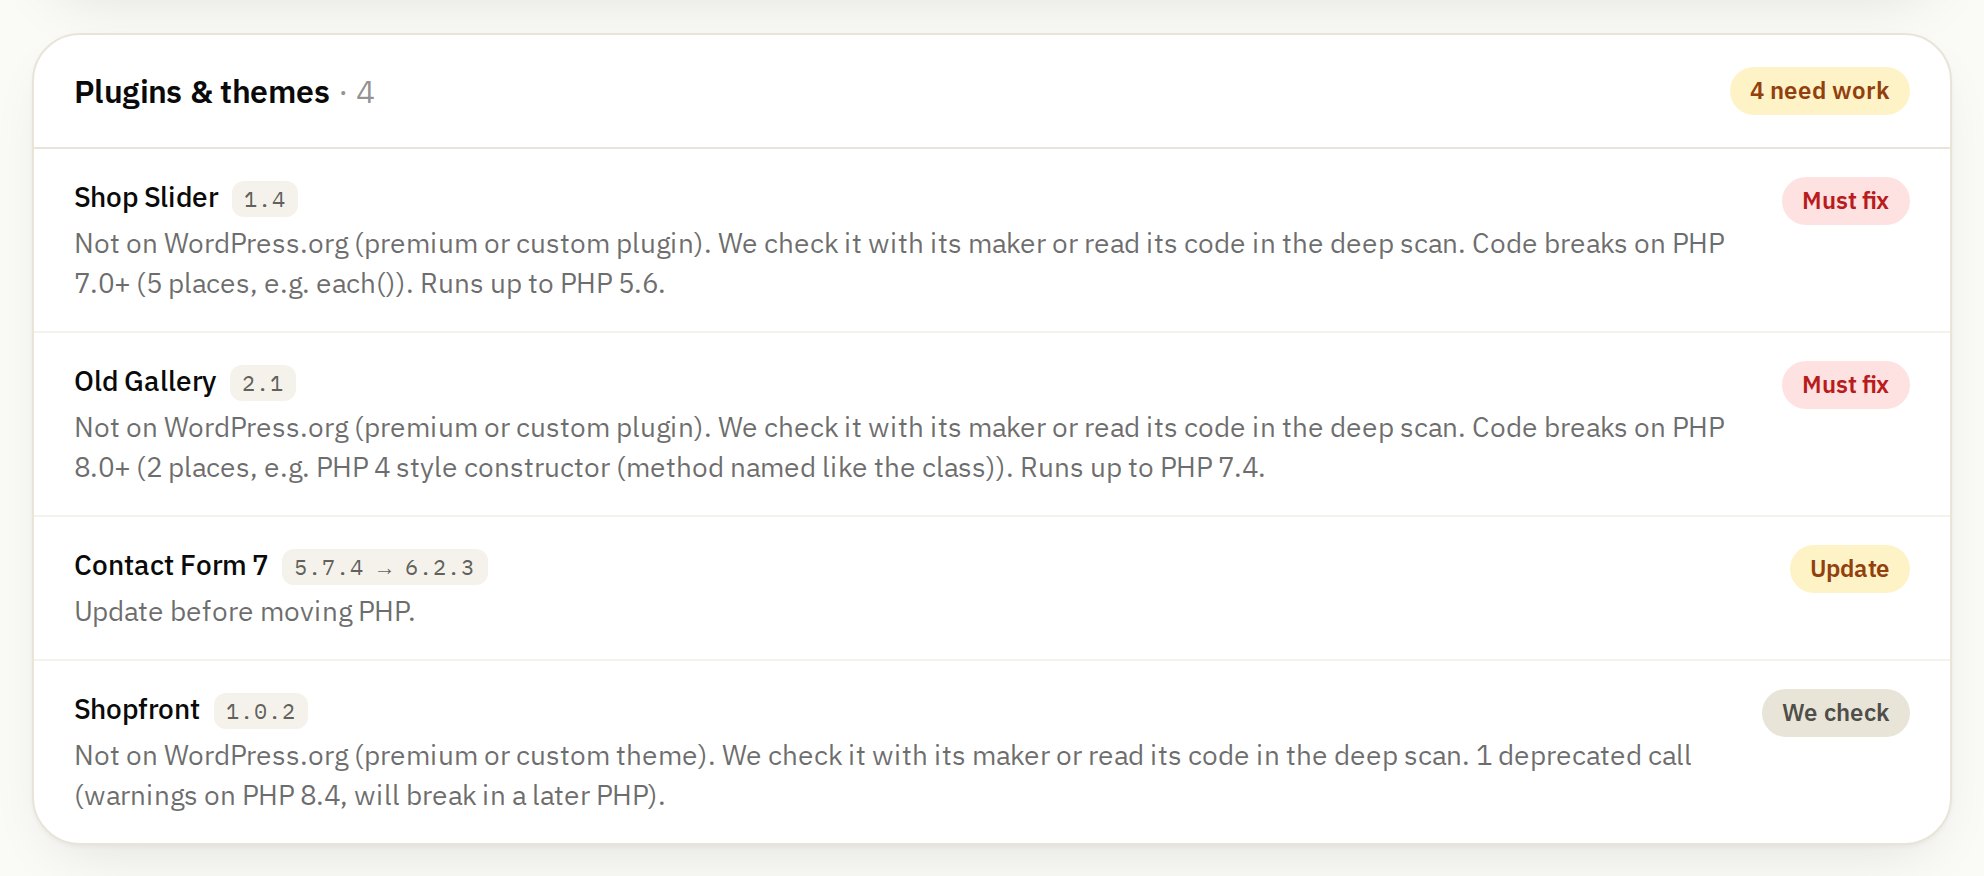Select the Shopfront theme name
This screenshot has height=876, width=1984.
coord(137,710)
